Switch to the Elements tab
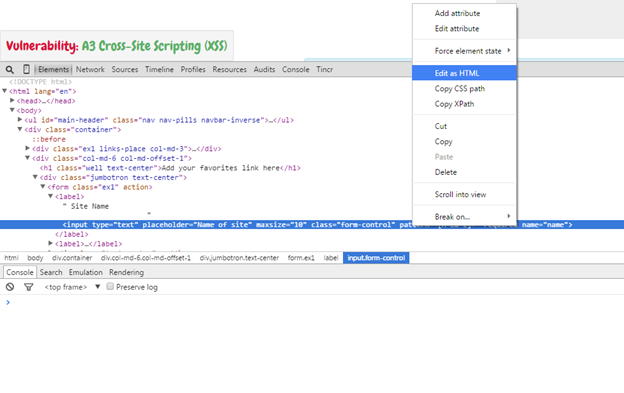Viewport: 624px width, 393px height. coord(53,69)
